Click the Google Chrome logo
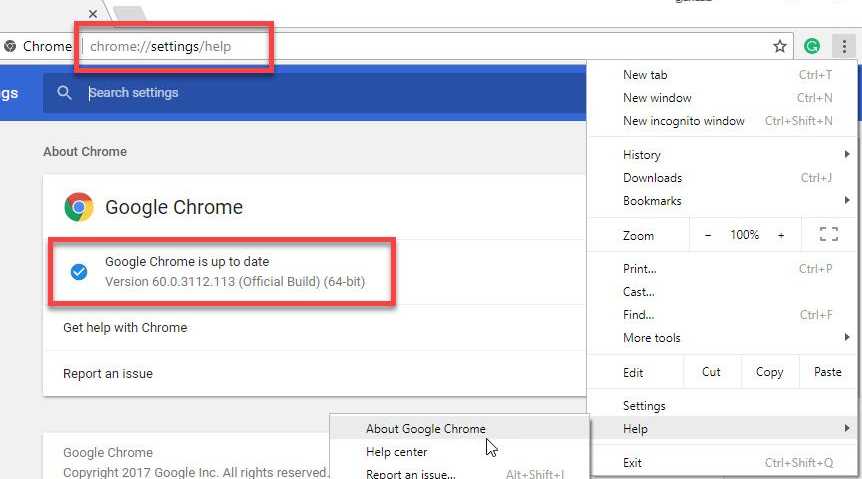 coord(79,208)
